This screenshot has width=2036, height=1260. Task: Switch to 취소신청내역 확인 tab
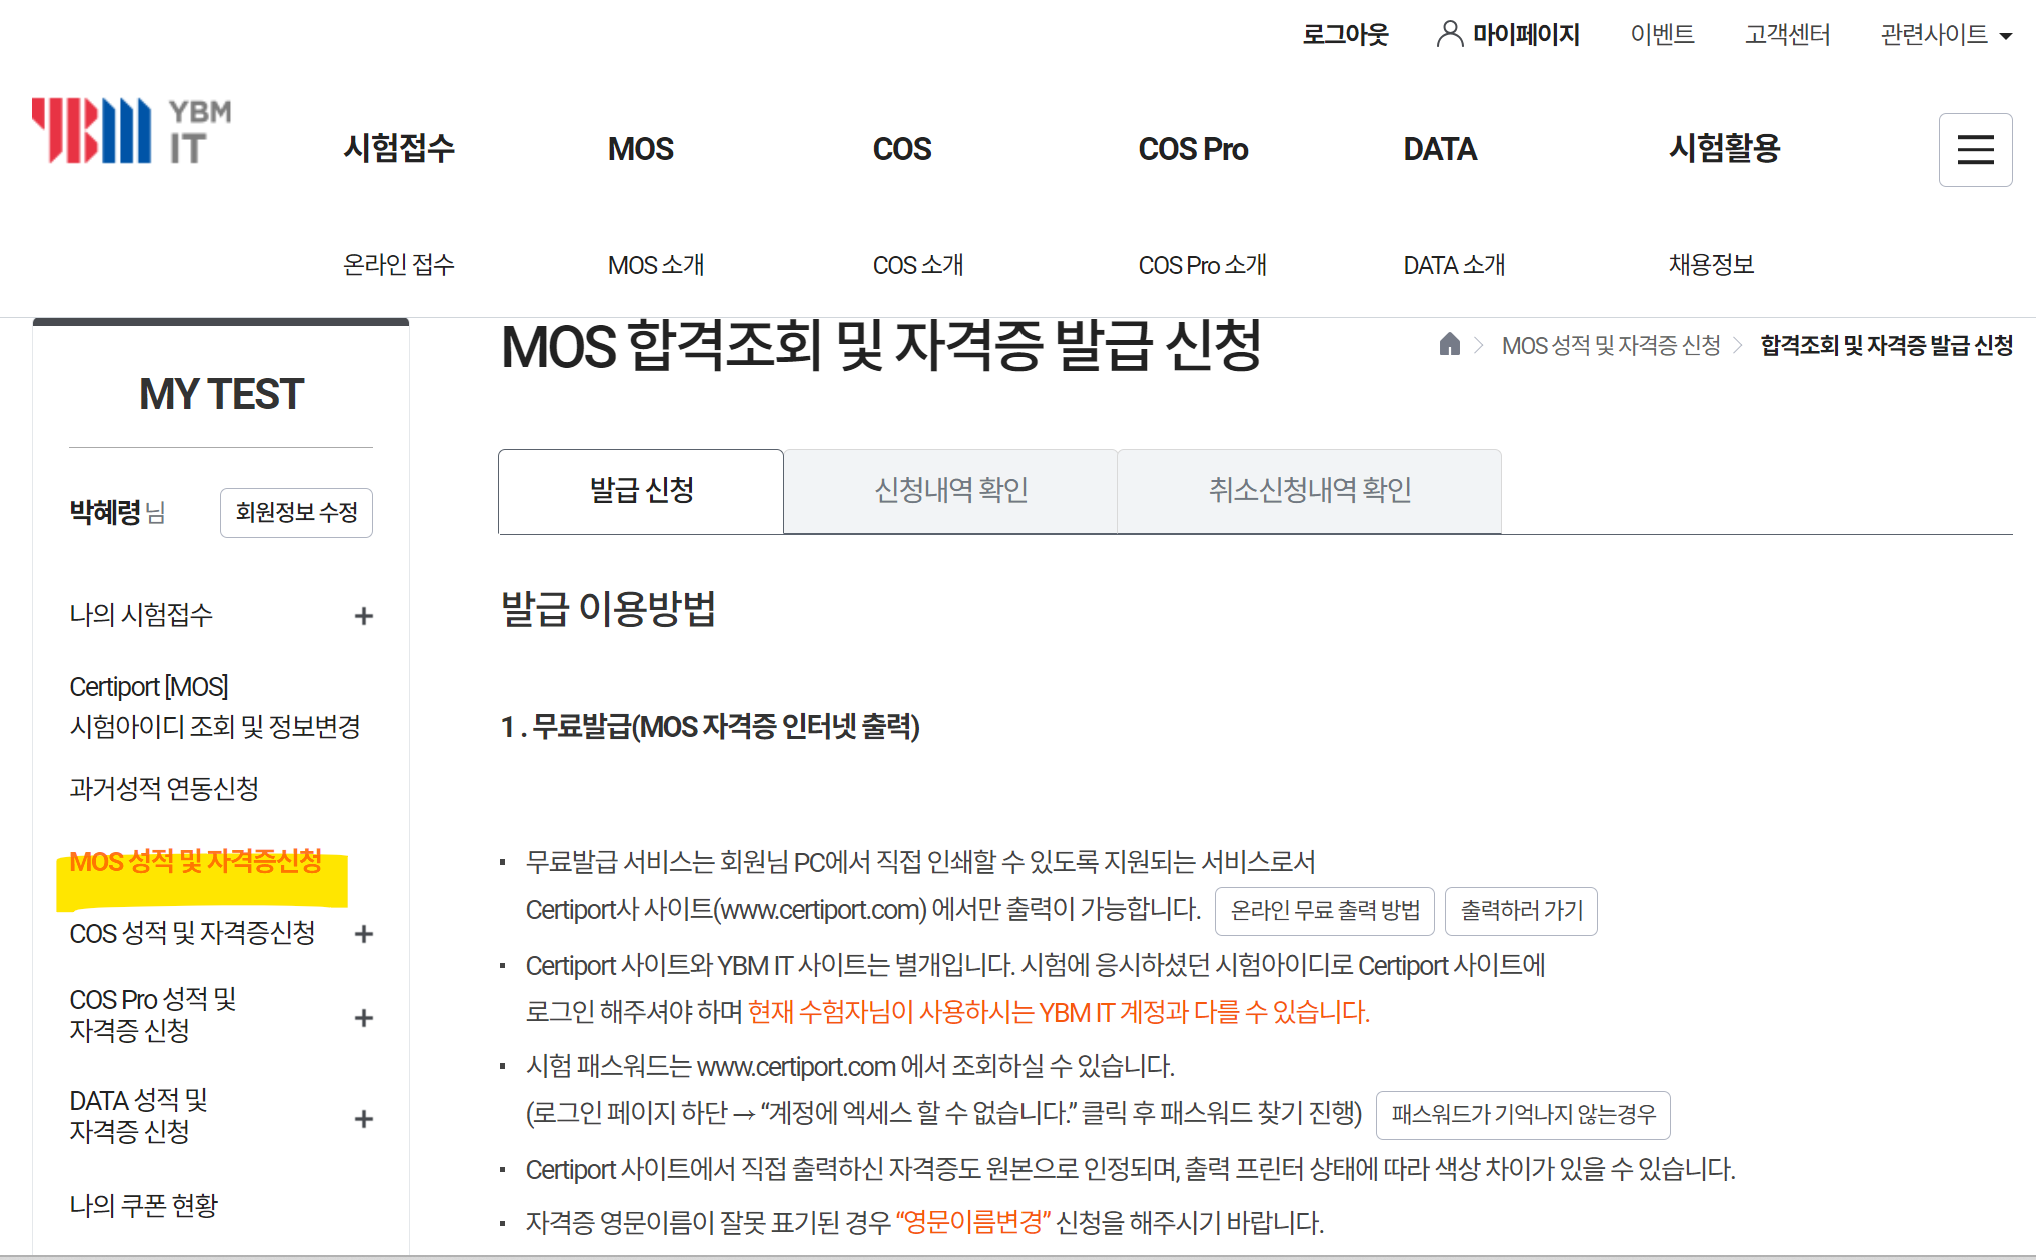pyautogui.click(x=1309, y=490)
